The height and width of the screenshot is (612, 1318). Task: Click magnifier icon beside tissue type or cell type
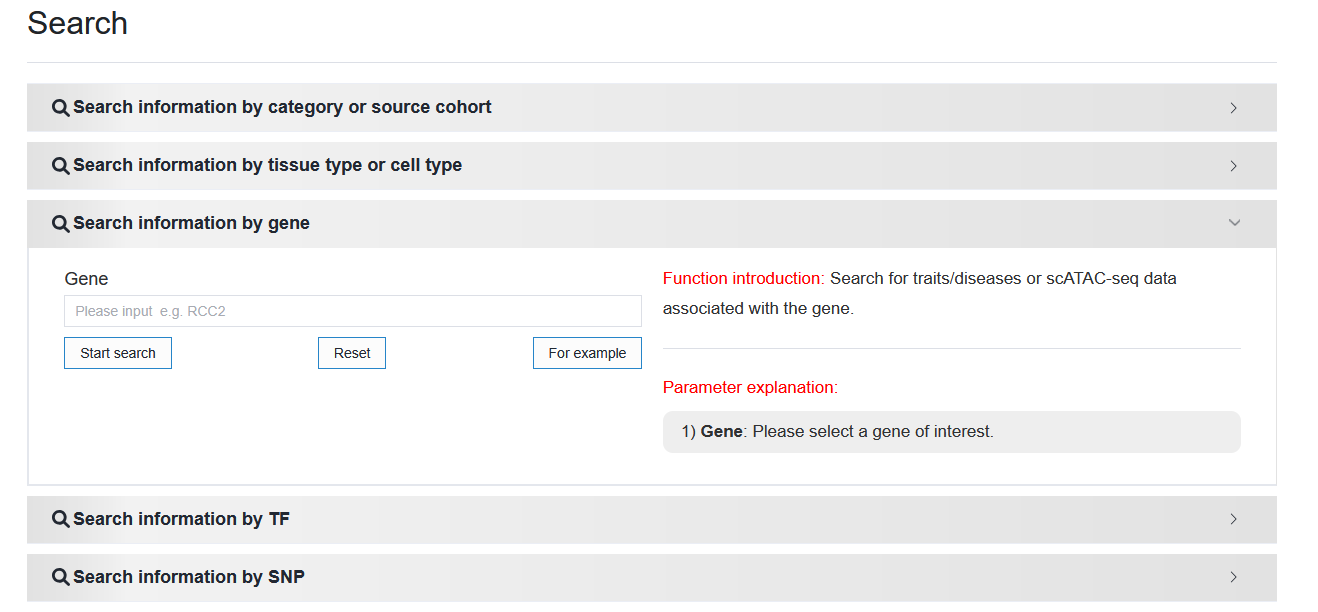click(61, 165)
